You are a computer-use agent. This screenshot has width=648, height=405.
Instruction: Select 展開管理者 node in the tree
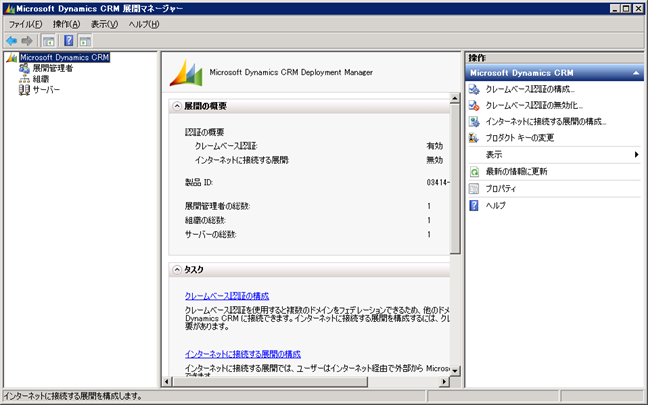pyautogui.click(x=52, y=69)
